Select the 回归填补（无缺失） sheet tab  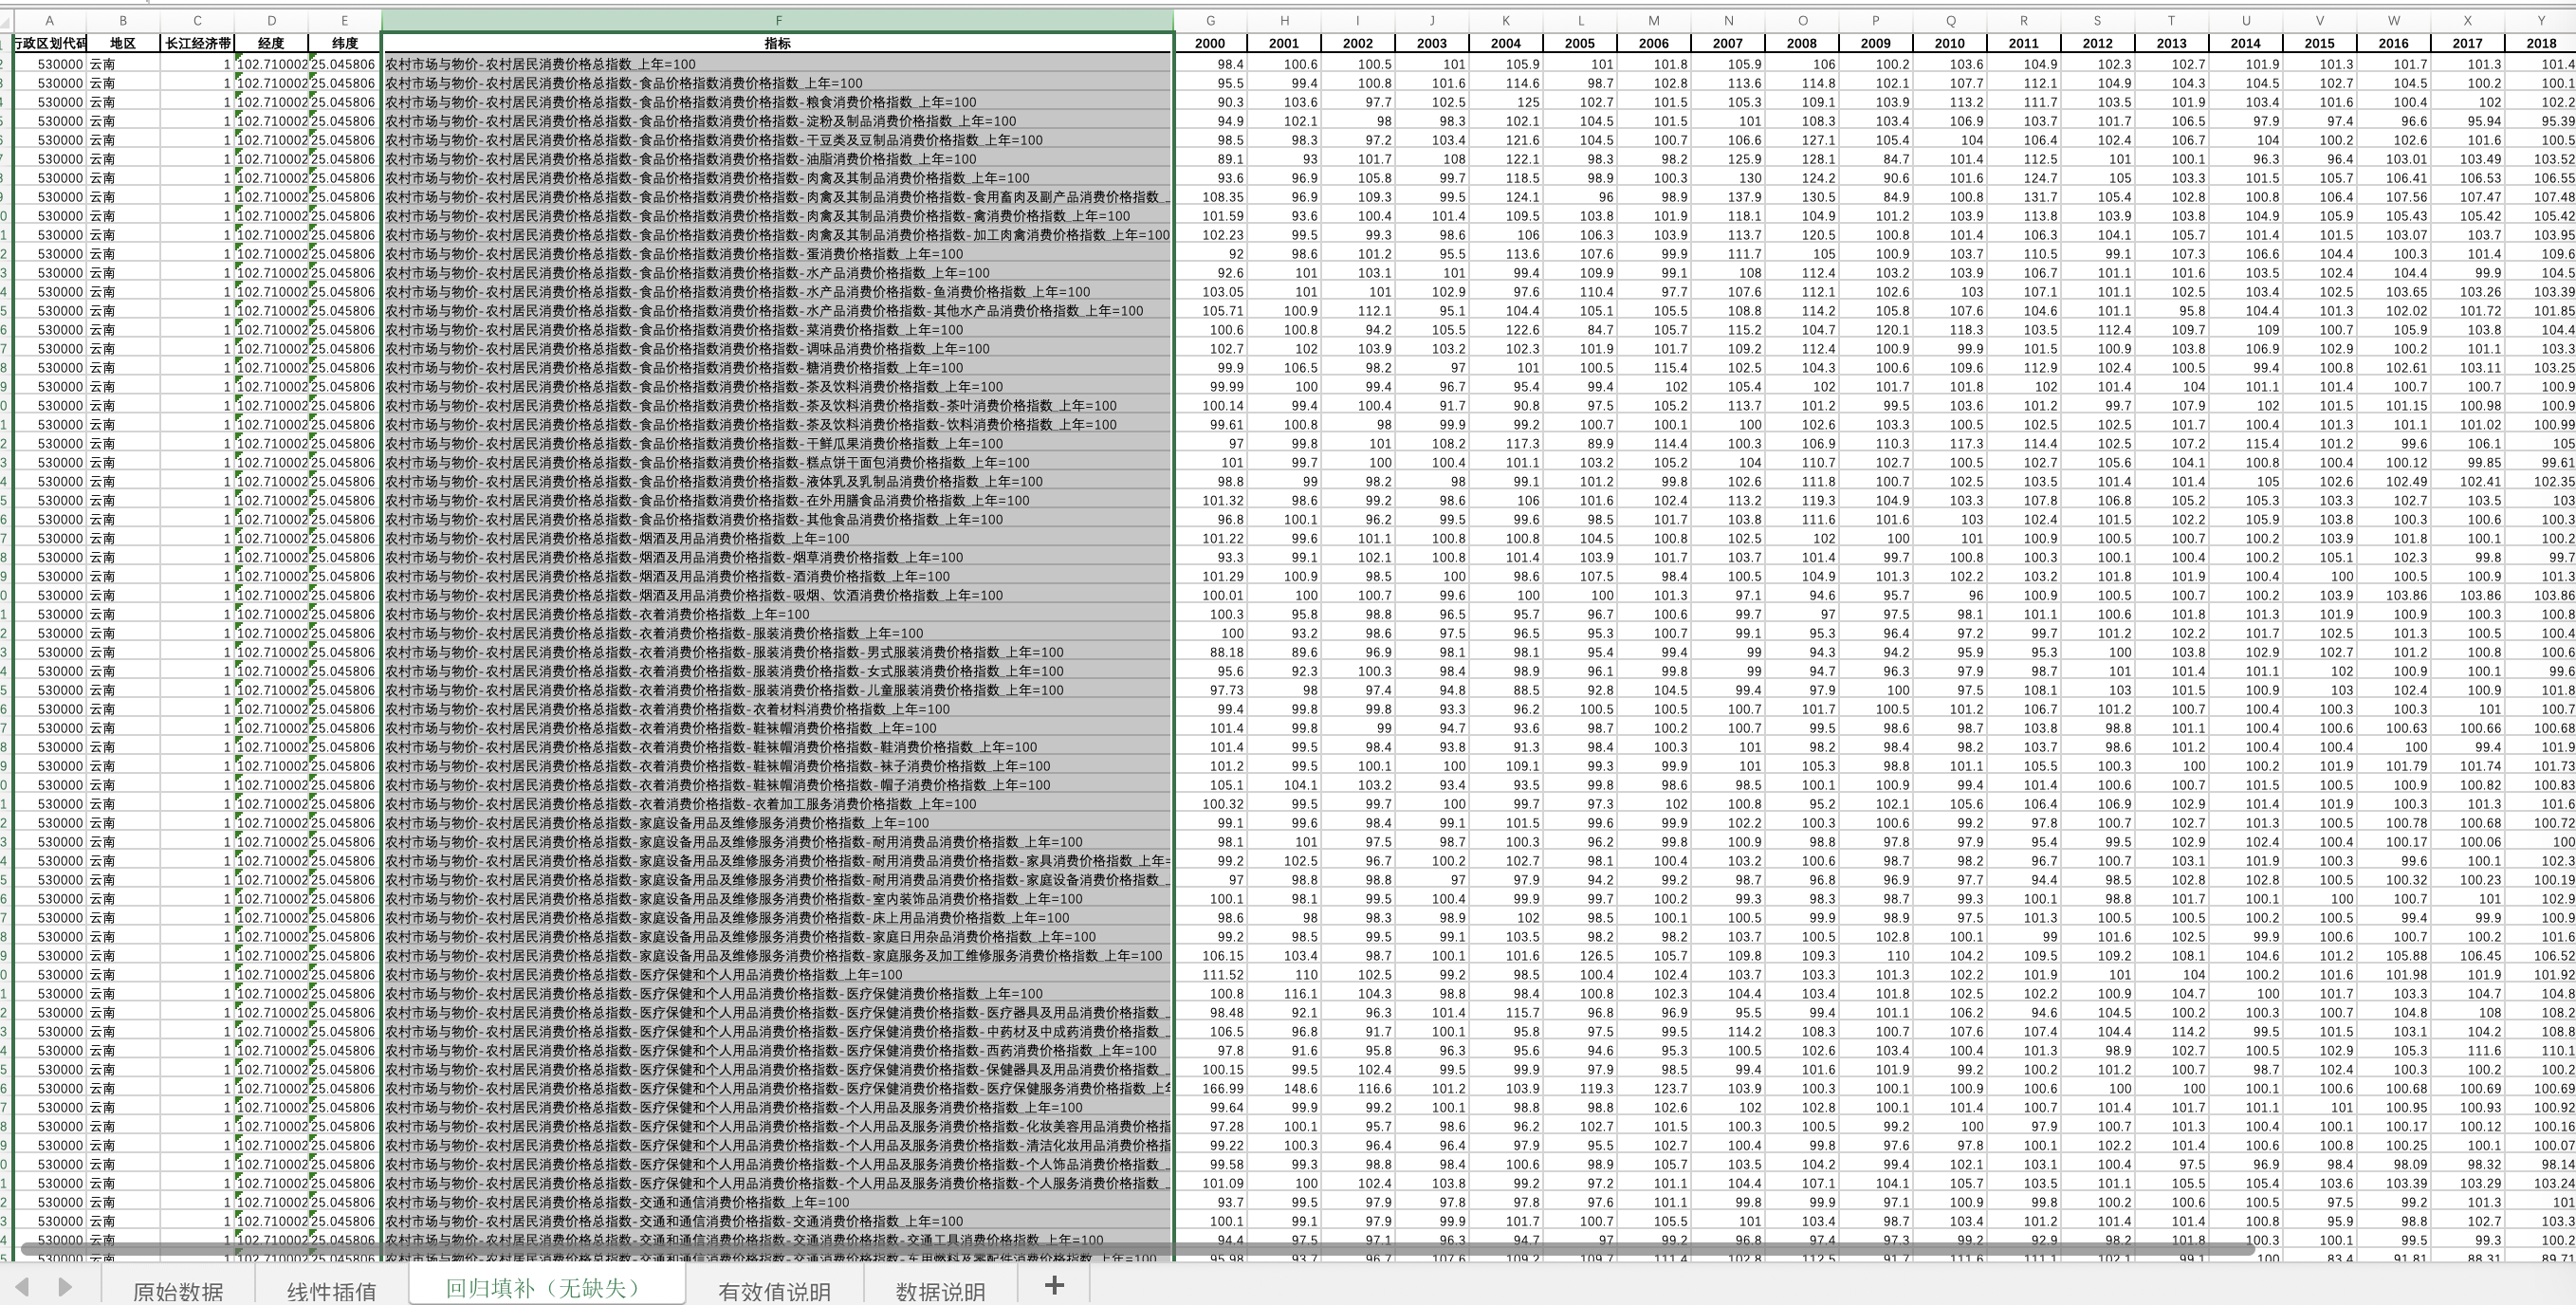(x=545, y=1288)
